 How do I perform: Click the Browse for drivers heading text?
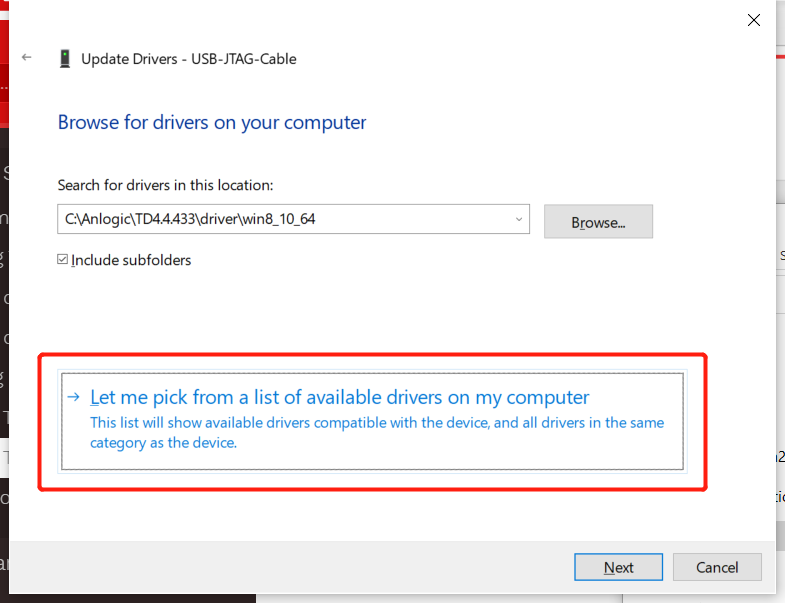pyautogui.click(x=212, y=123)
